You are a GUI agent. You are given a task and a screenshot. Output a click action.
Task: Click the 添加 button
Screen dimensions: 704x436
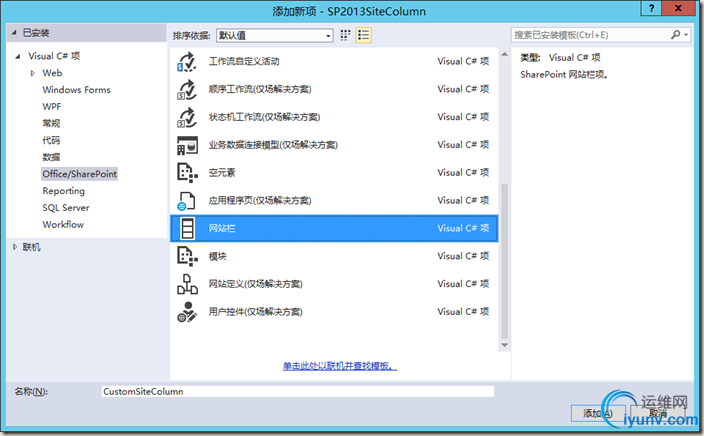tap(598, 413)
